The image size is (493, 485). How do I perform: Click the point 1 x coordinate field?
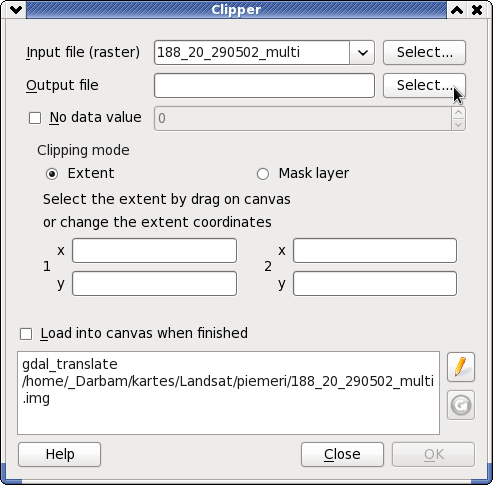coord(154,250)
